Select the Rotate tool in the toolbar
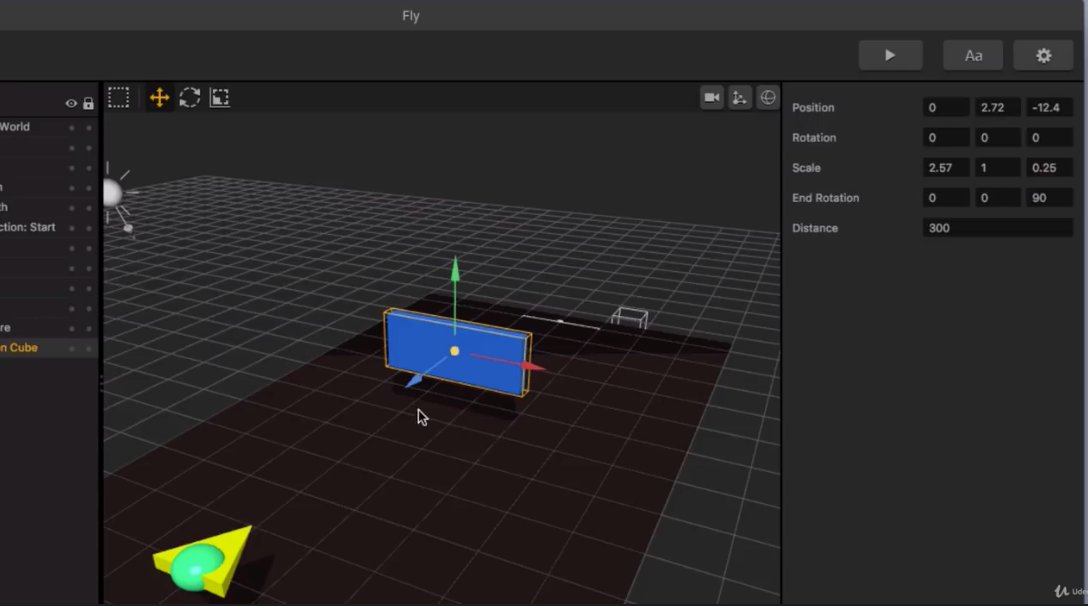 [x=188, y=97]
